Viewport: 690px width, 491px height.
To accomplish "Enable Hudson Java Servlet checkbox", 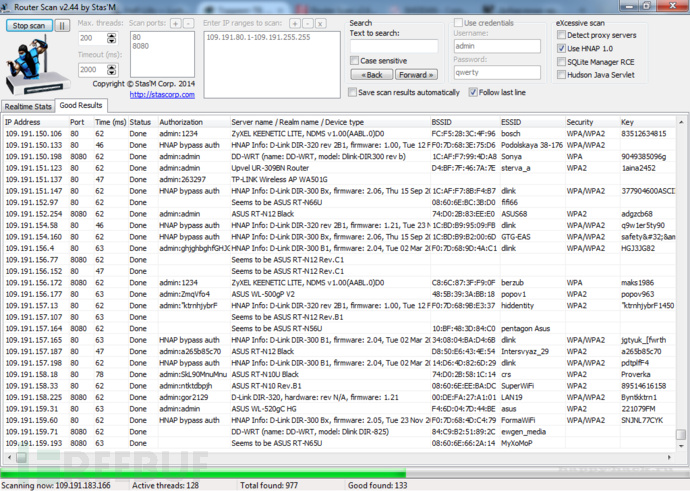I will point(562,75).
